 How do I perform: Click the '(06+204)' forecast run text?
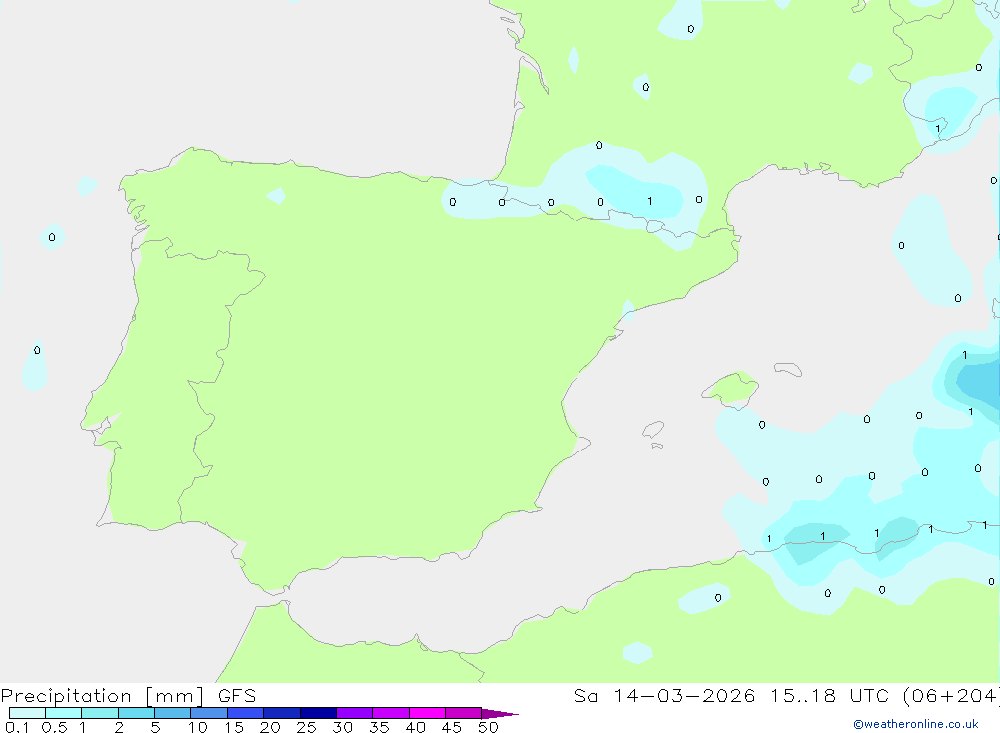pos(951,695)
